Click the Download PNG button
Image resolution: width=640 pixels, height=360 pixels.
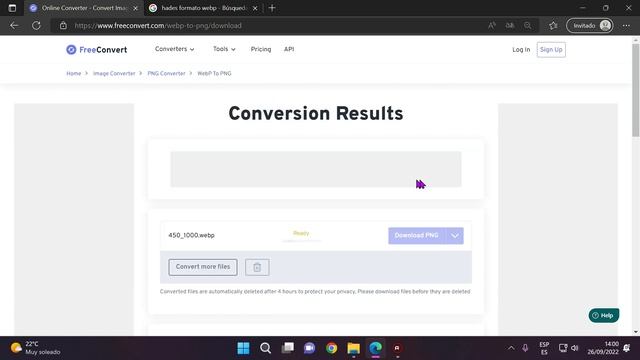[x=417, y=236]
